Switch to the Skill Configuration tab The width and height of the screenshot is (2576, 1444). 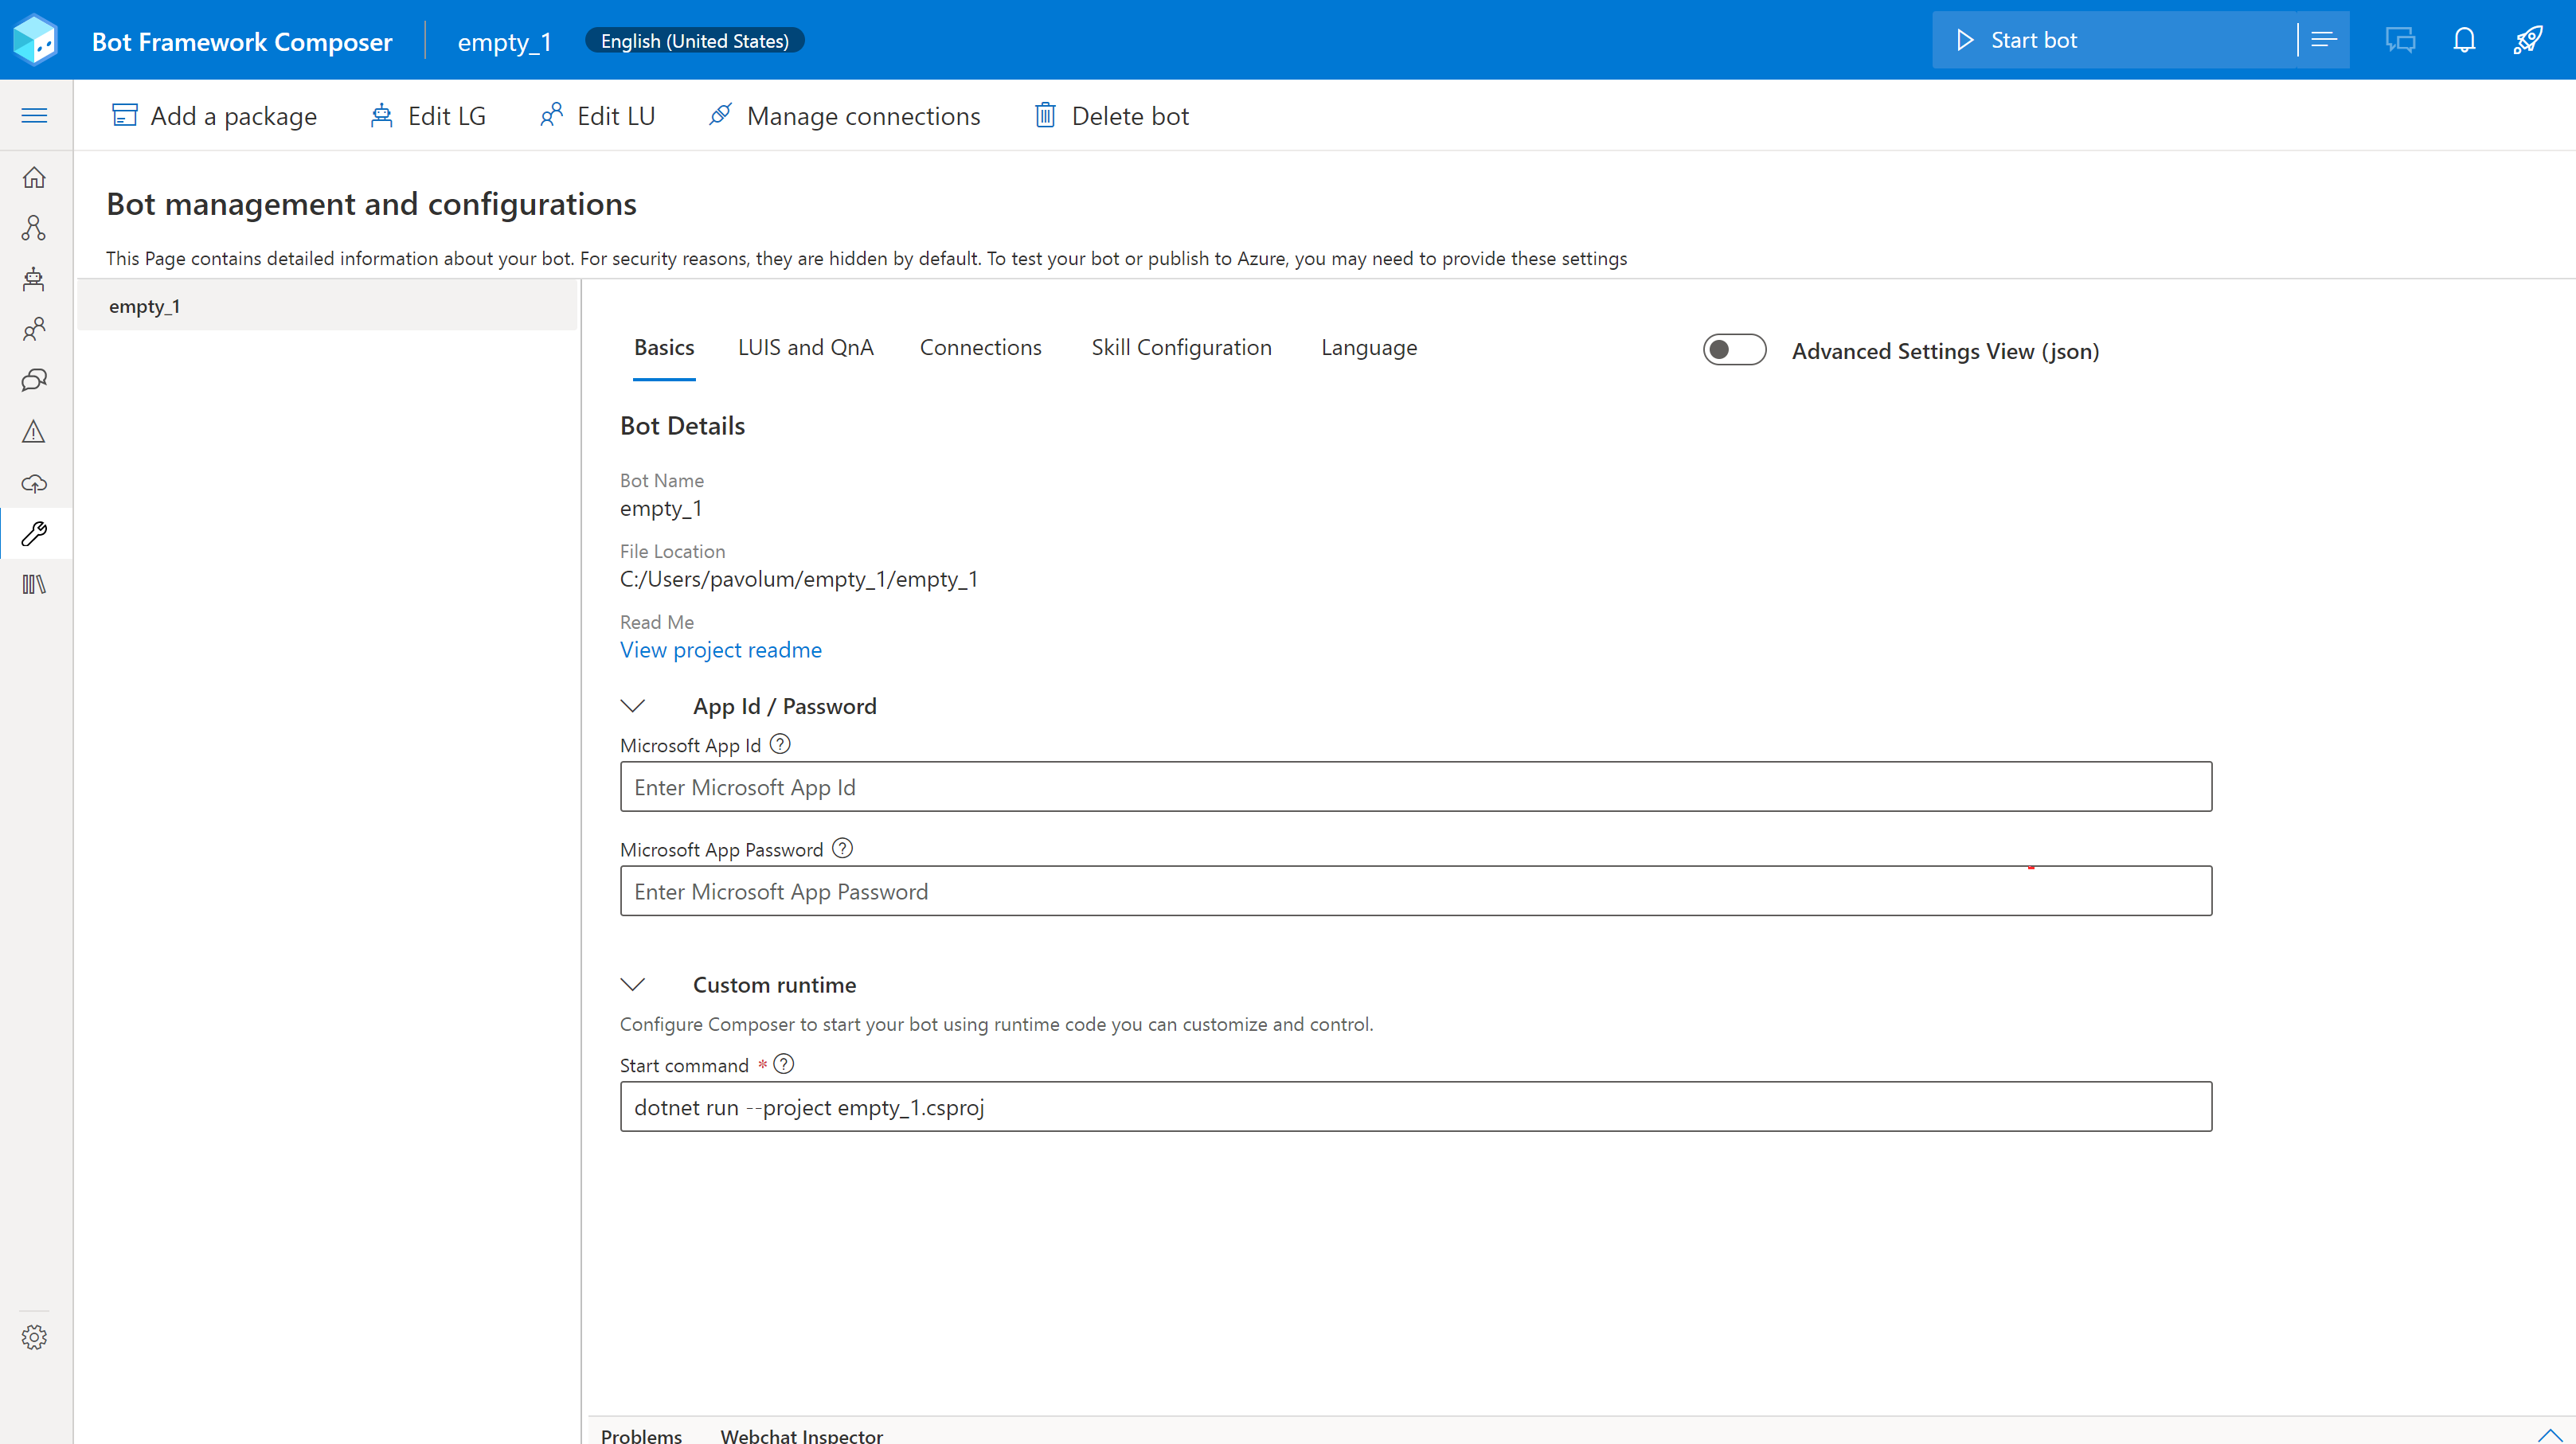coord(1181,347)
